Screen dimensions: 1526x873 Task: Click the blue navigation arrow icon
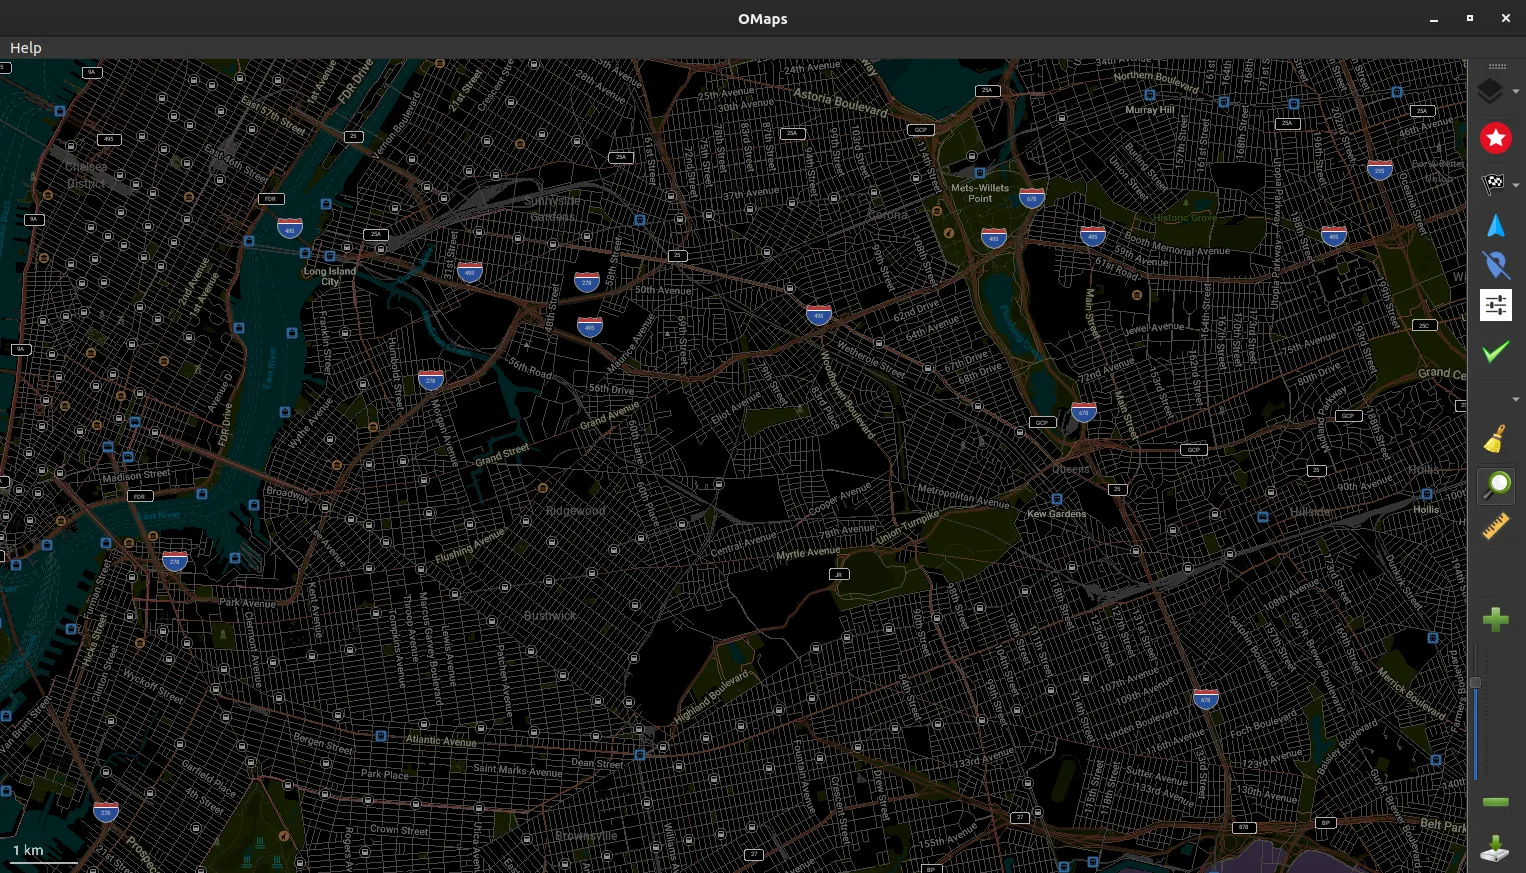coord(1496,226)
